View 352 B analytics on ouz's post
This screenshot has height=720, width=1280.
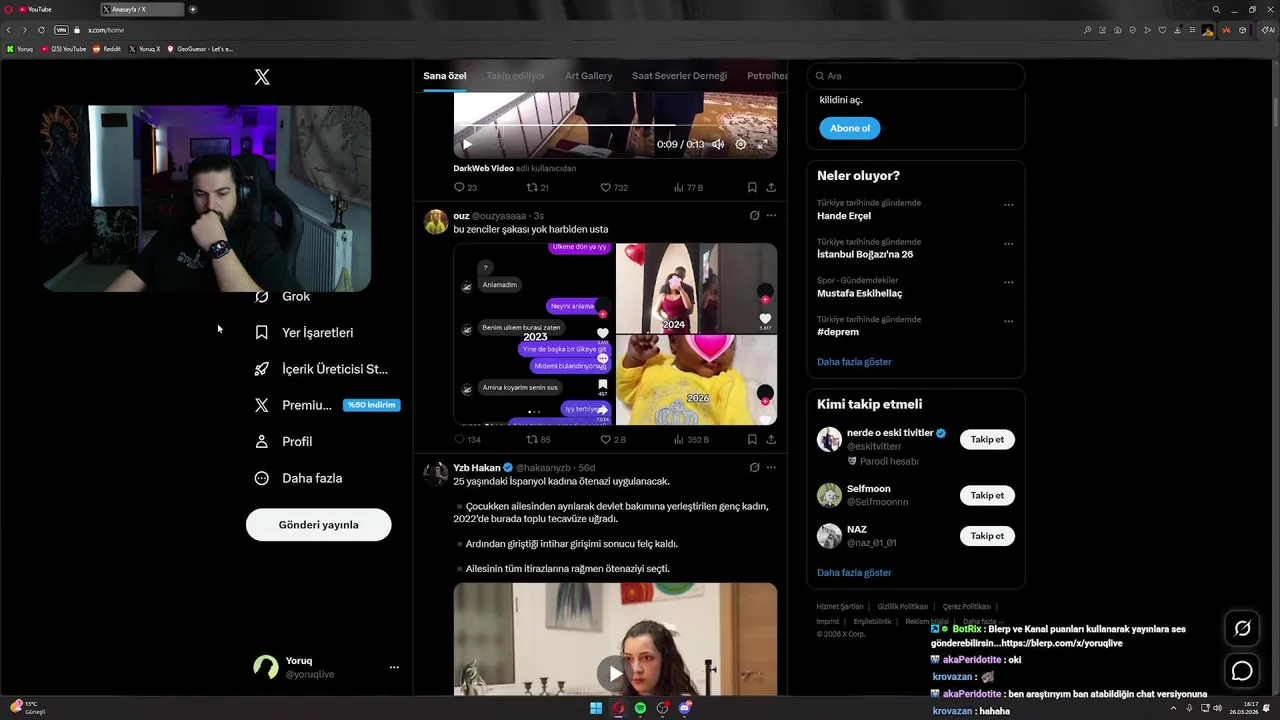tap(691, 439)
